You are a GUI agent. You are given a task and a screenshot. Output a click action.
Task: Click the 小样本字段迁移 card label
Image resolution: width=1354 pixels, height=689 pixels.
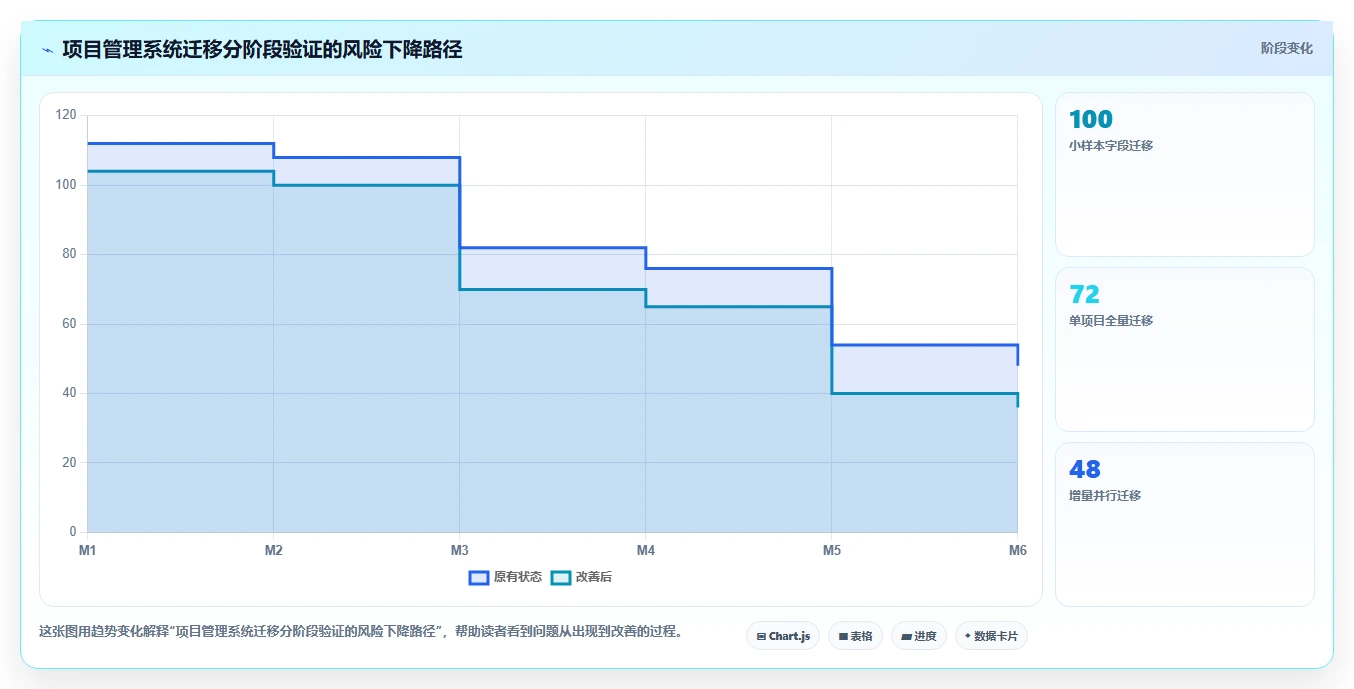[1111, 146]
